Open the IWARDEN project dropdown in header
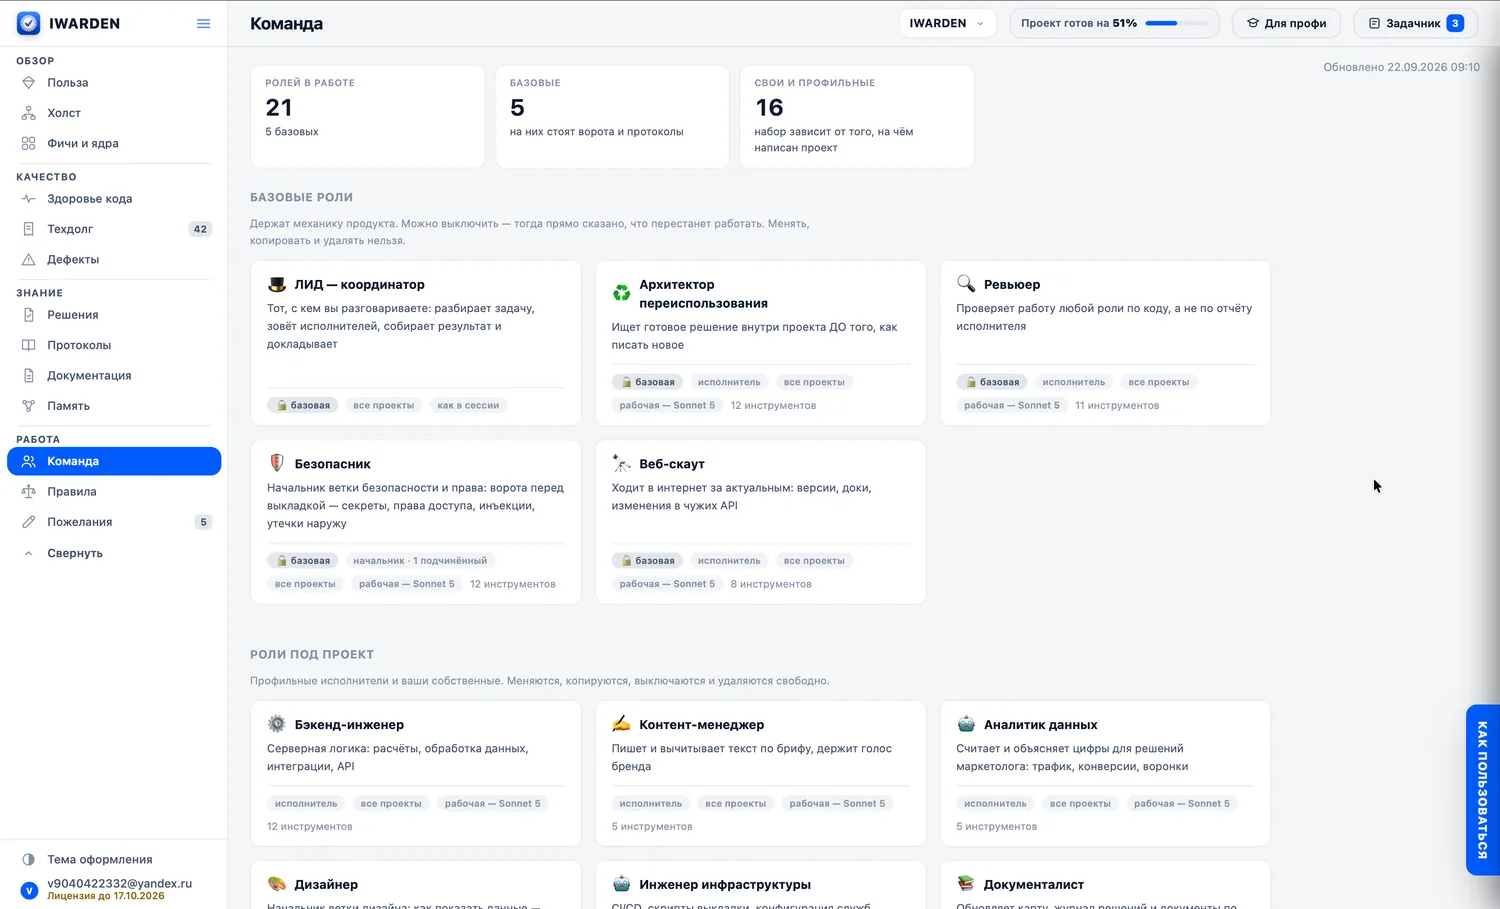 coord(947,23)
